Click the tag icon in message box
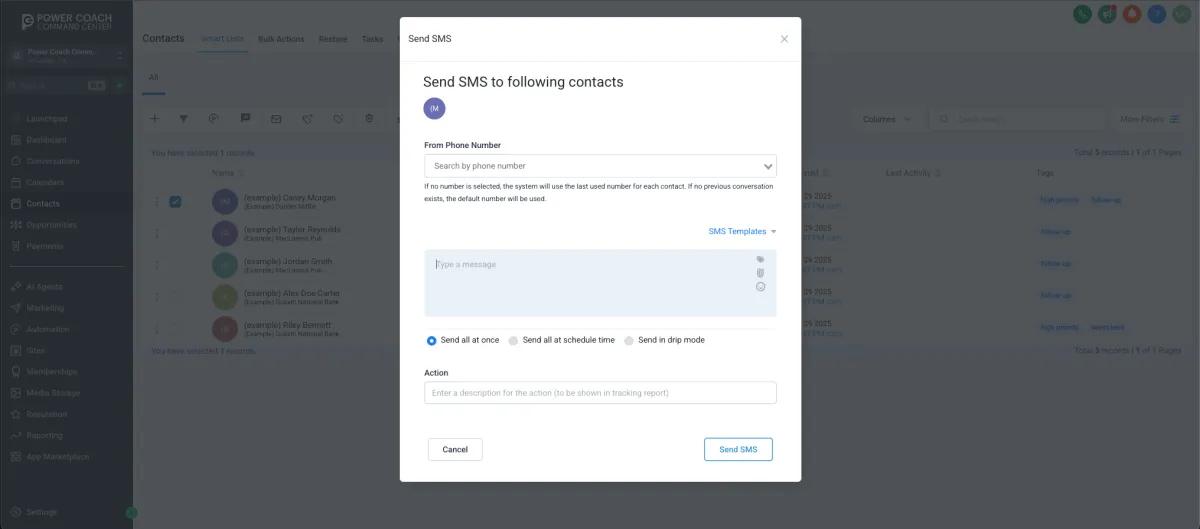Screen dimensions: 1200x529 tap(760, 259)
